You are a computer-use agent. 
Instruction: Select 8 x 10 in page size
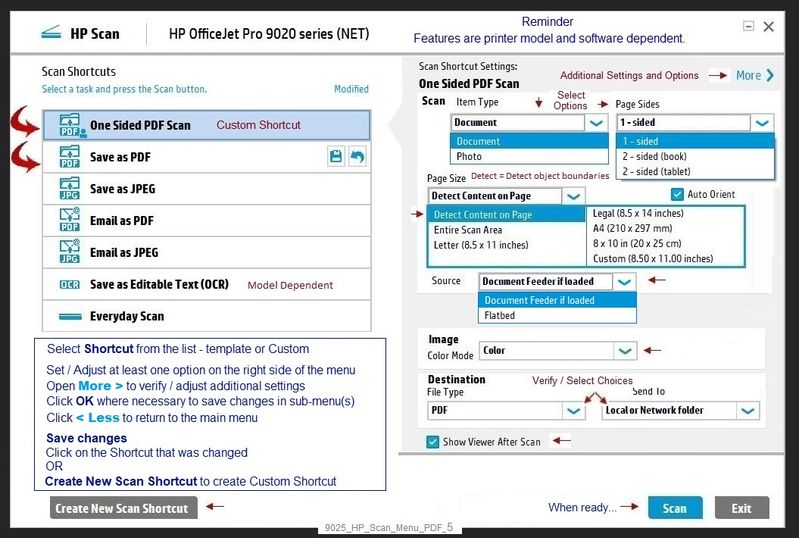(x=665, y=244)
